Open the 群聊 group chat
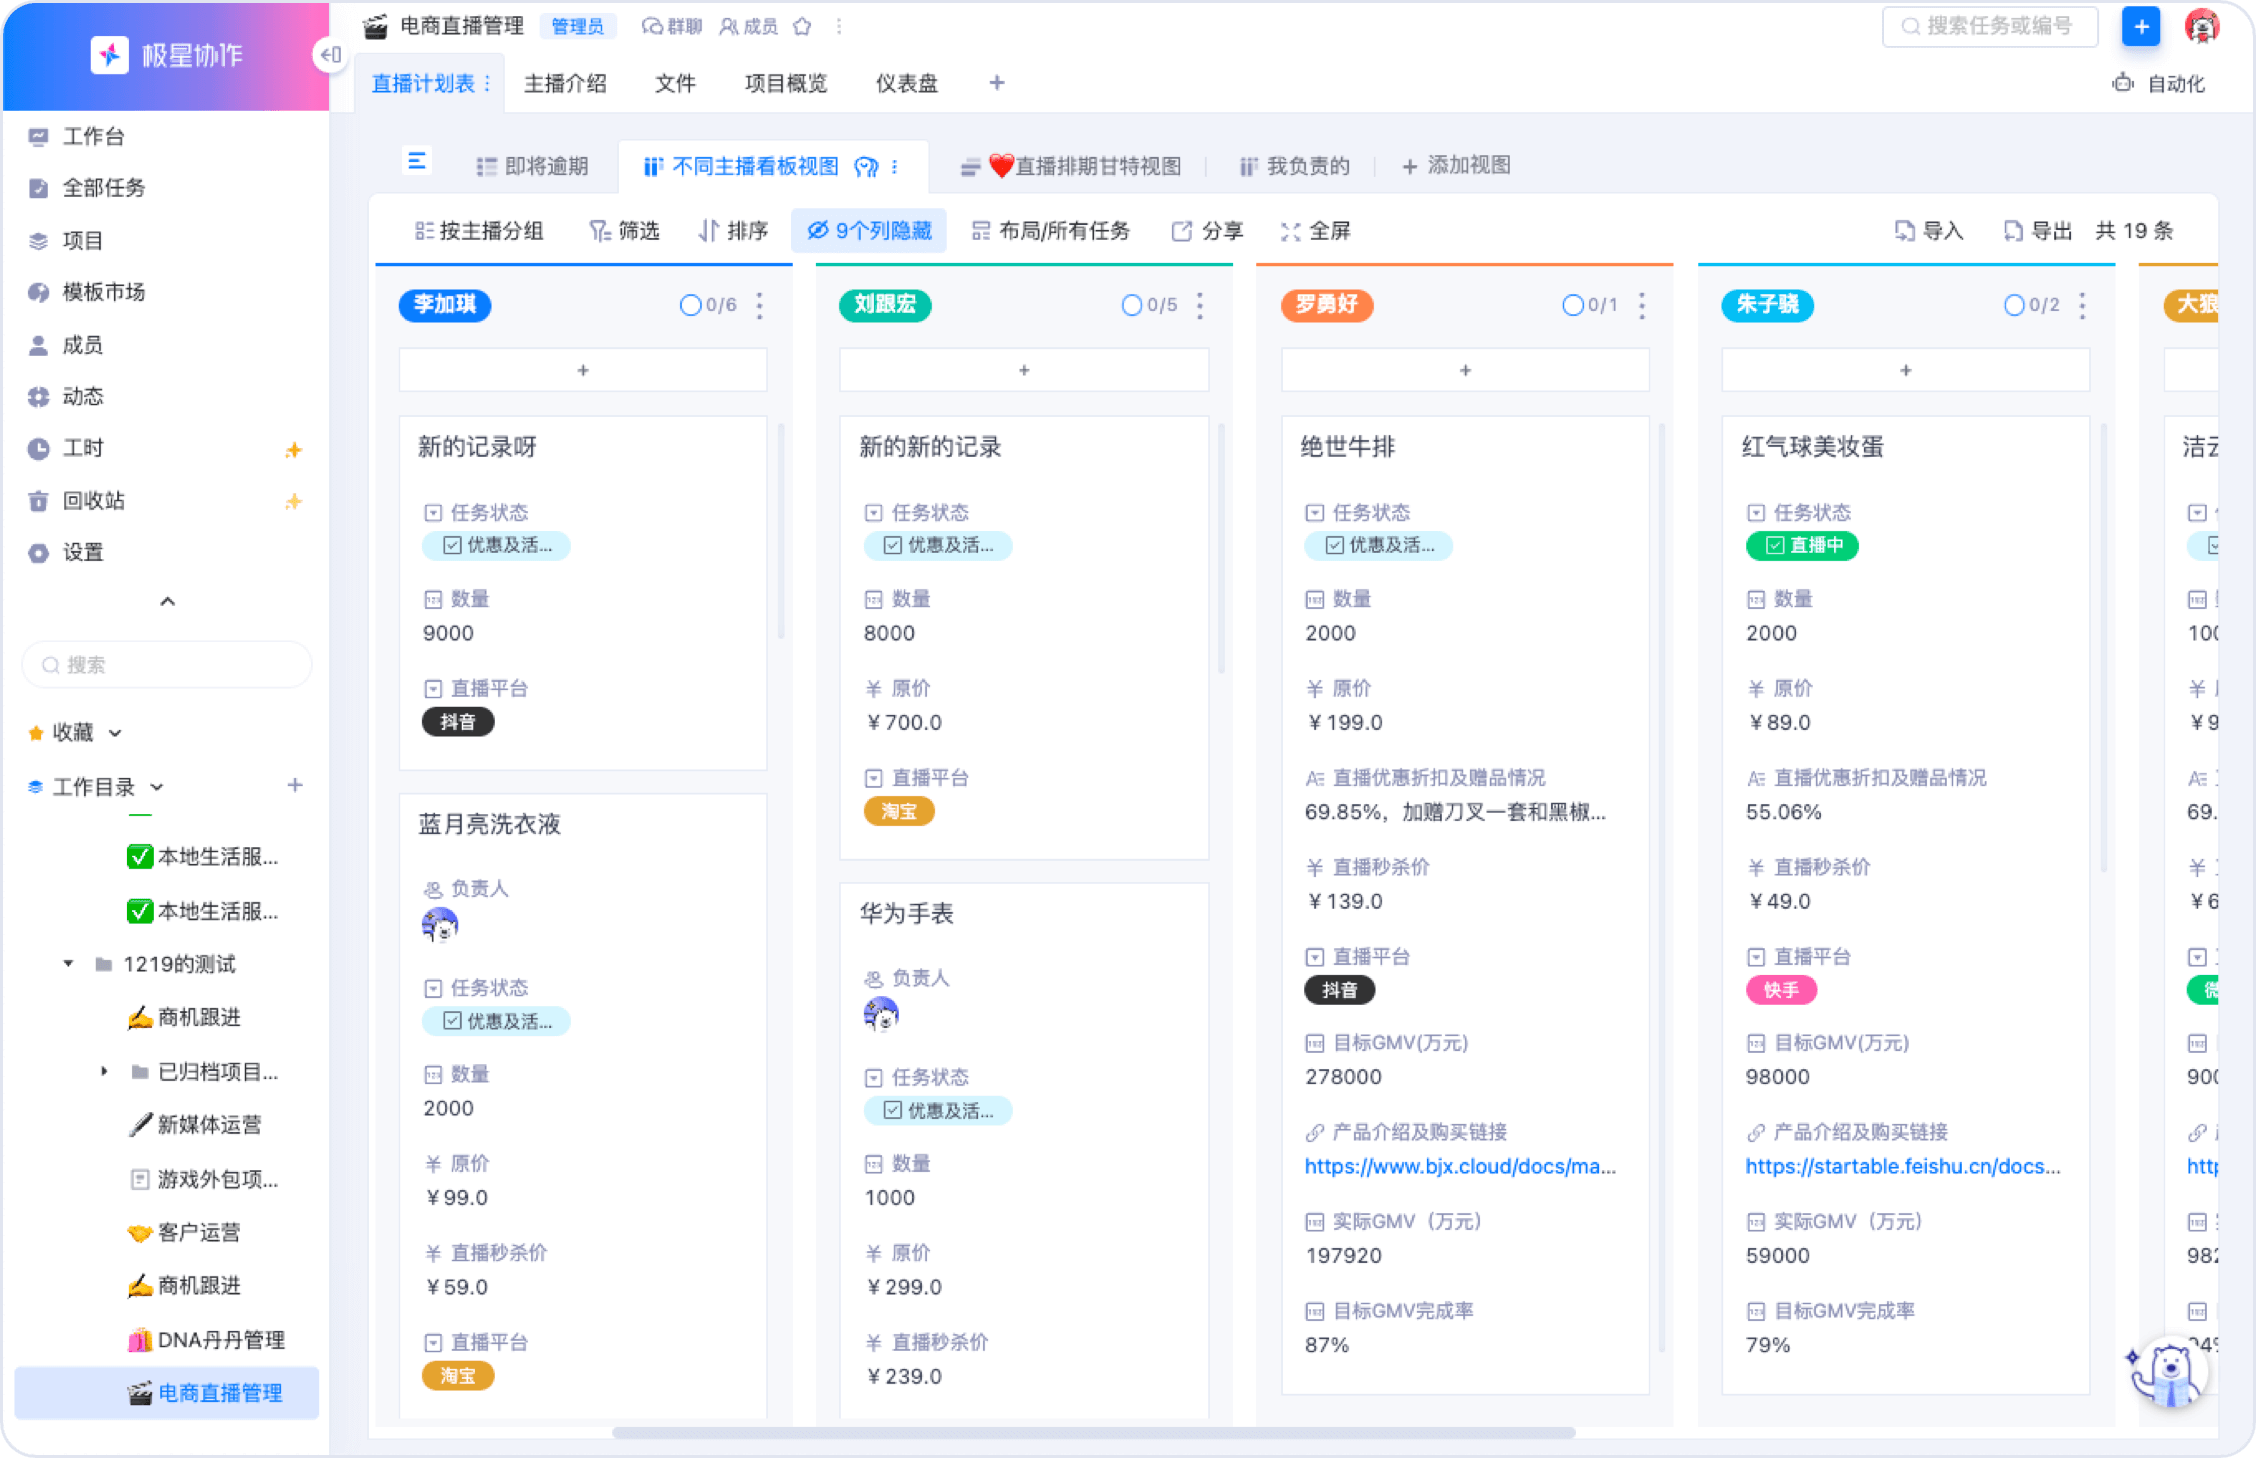 672,27
